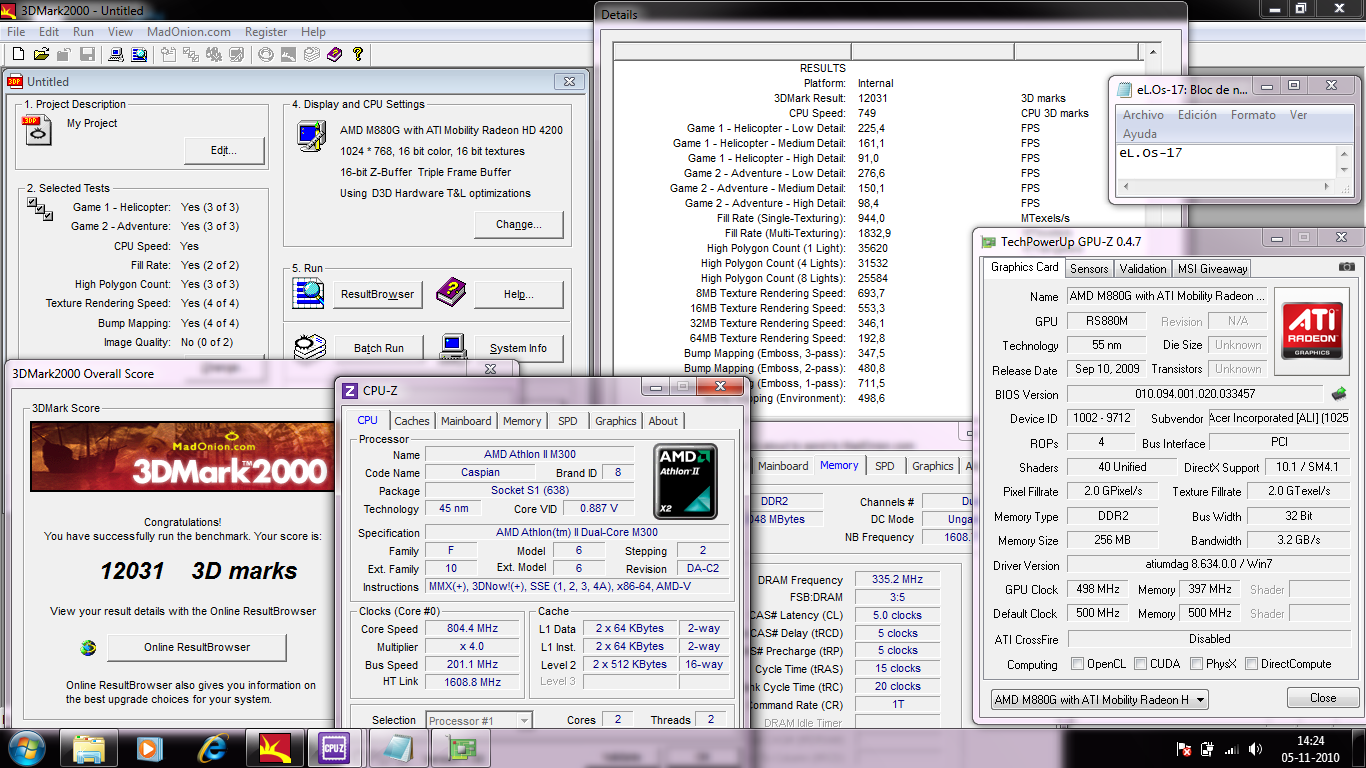This screenshot has height=768, width=1366.
Task: Open the Start menu orb
Action: coord(24,747)
